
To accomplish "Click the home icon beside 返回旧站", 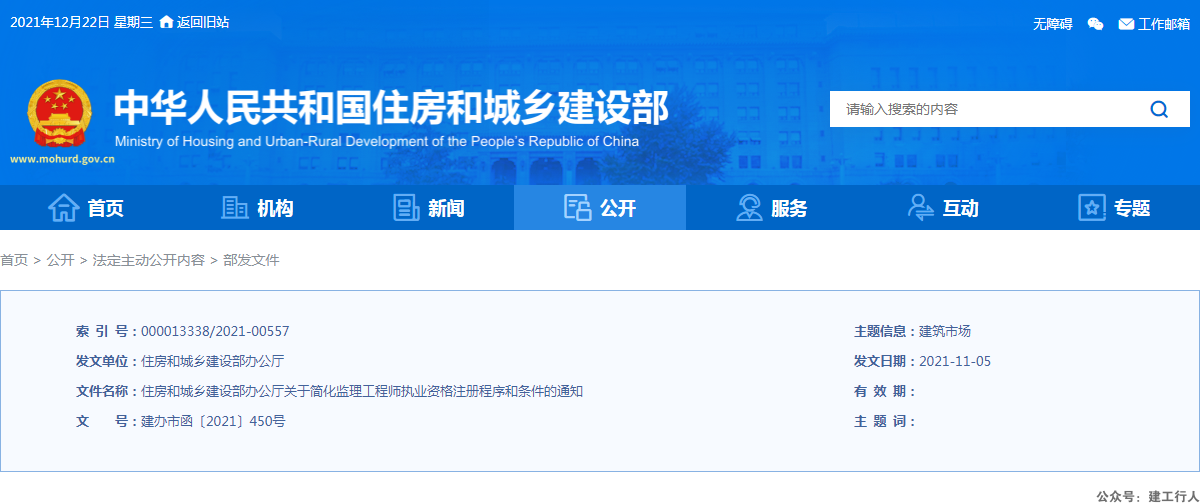I will pos(166,22).
